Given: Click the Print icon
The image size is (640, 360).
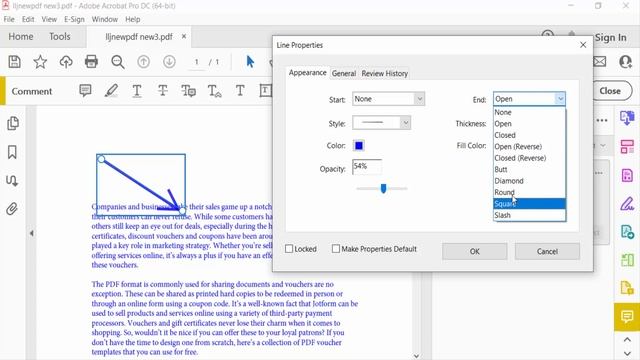Looking at the screenshot, I should point(91,62).
